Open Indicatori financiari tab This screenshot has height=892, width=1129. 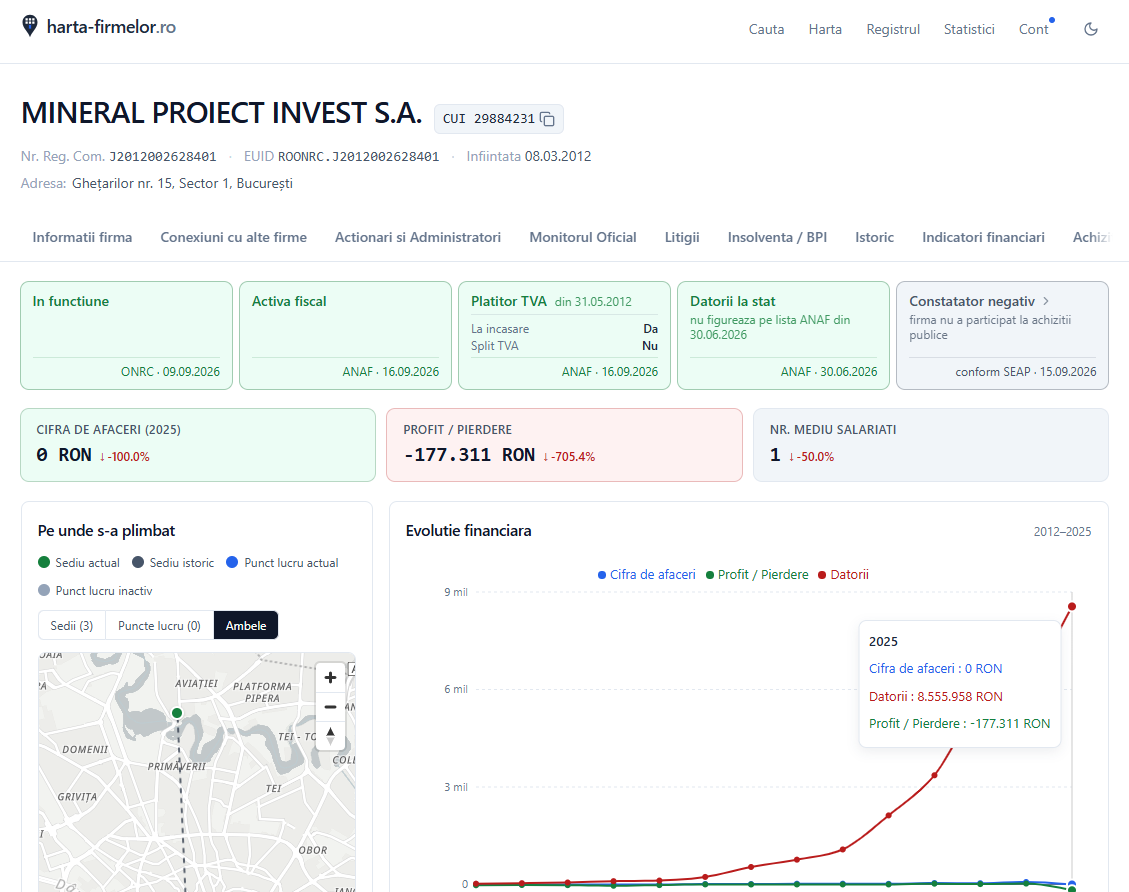click(983, 237)
